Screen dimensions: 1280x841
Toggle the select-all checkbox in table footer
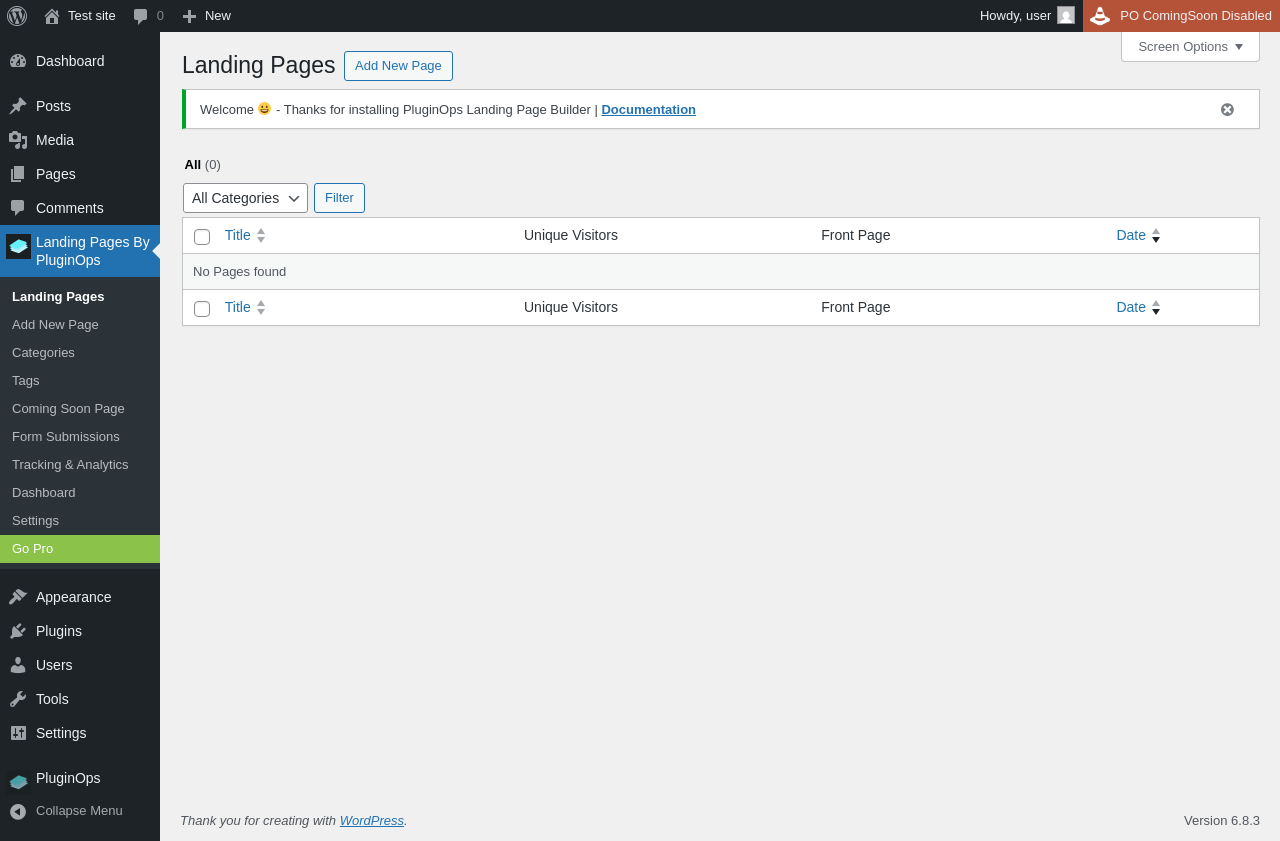(202, 309)
